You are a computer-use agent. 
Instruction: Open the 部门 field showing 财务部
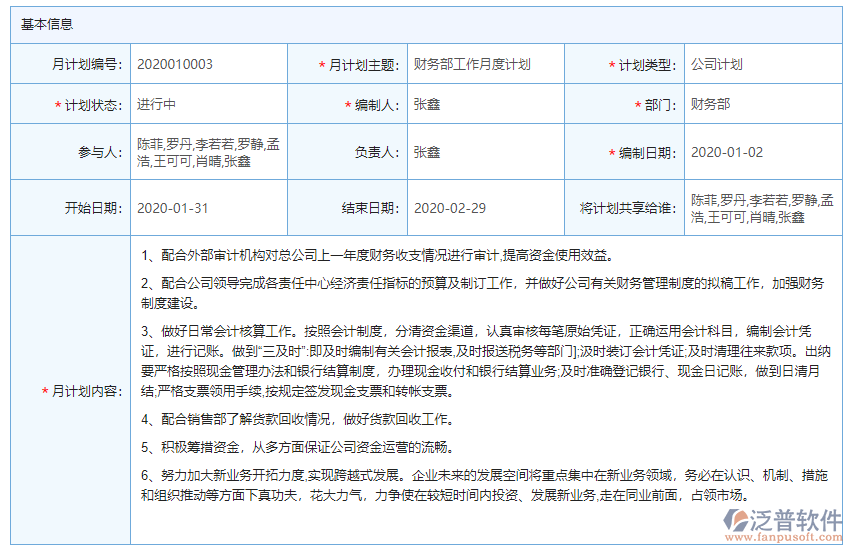coord(710,104)
